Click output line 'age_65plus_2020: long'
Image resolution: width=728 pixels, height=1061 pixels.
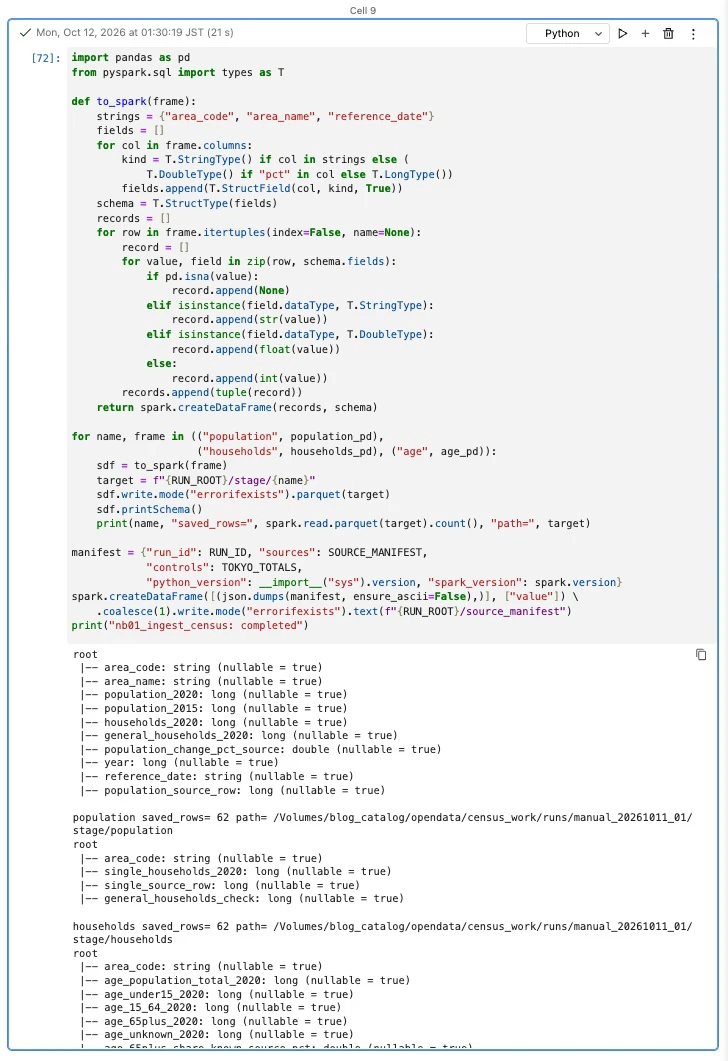(214, 1022)
